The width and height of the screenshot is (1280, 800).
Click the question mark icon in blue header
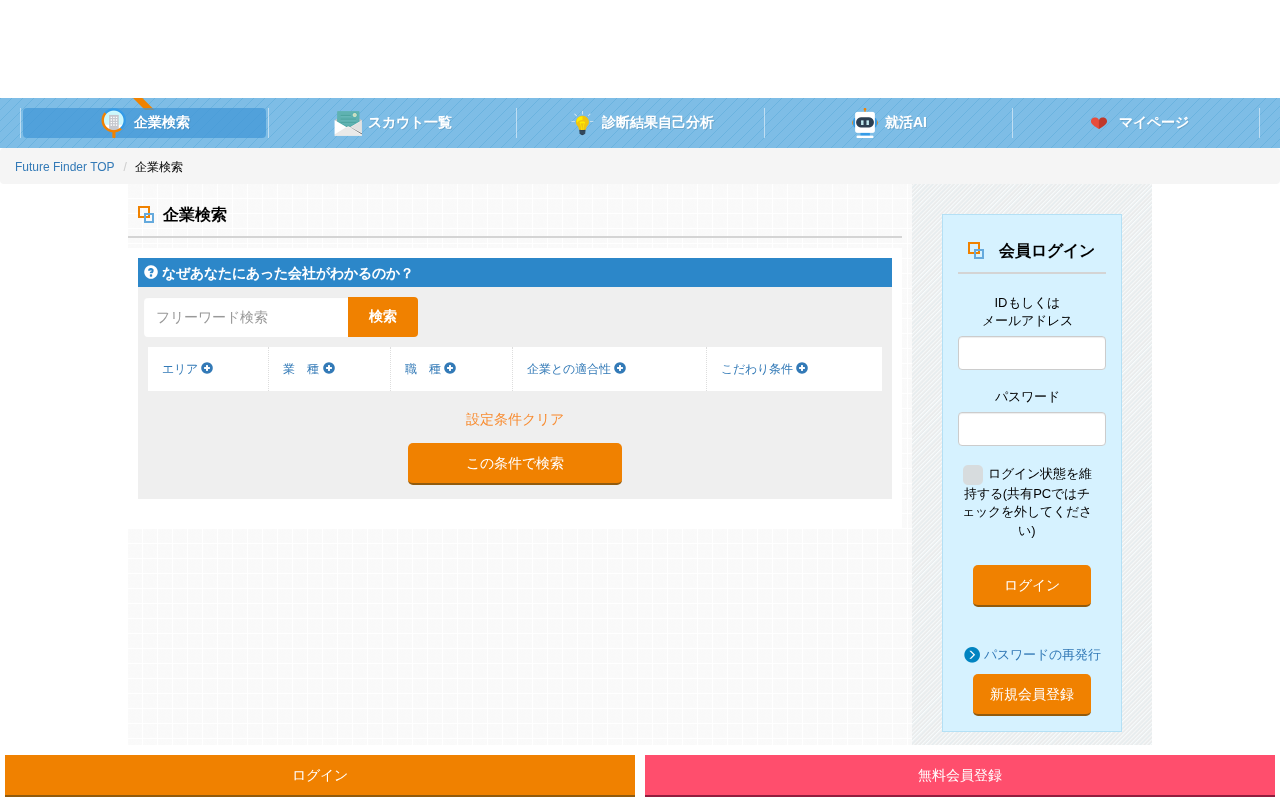pos(151,272)
